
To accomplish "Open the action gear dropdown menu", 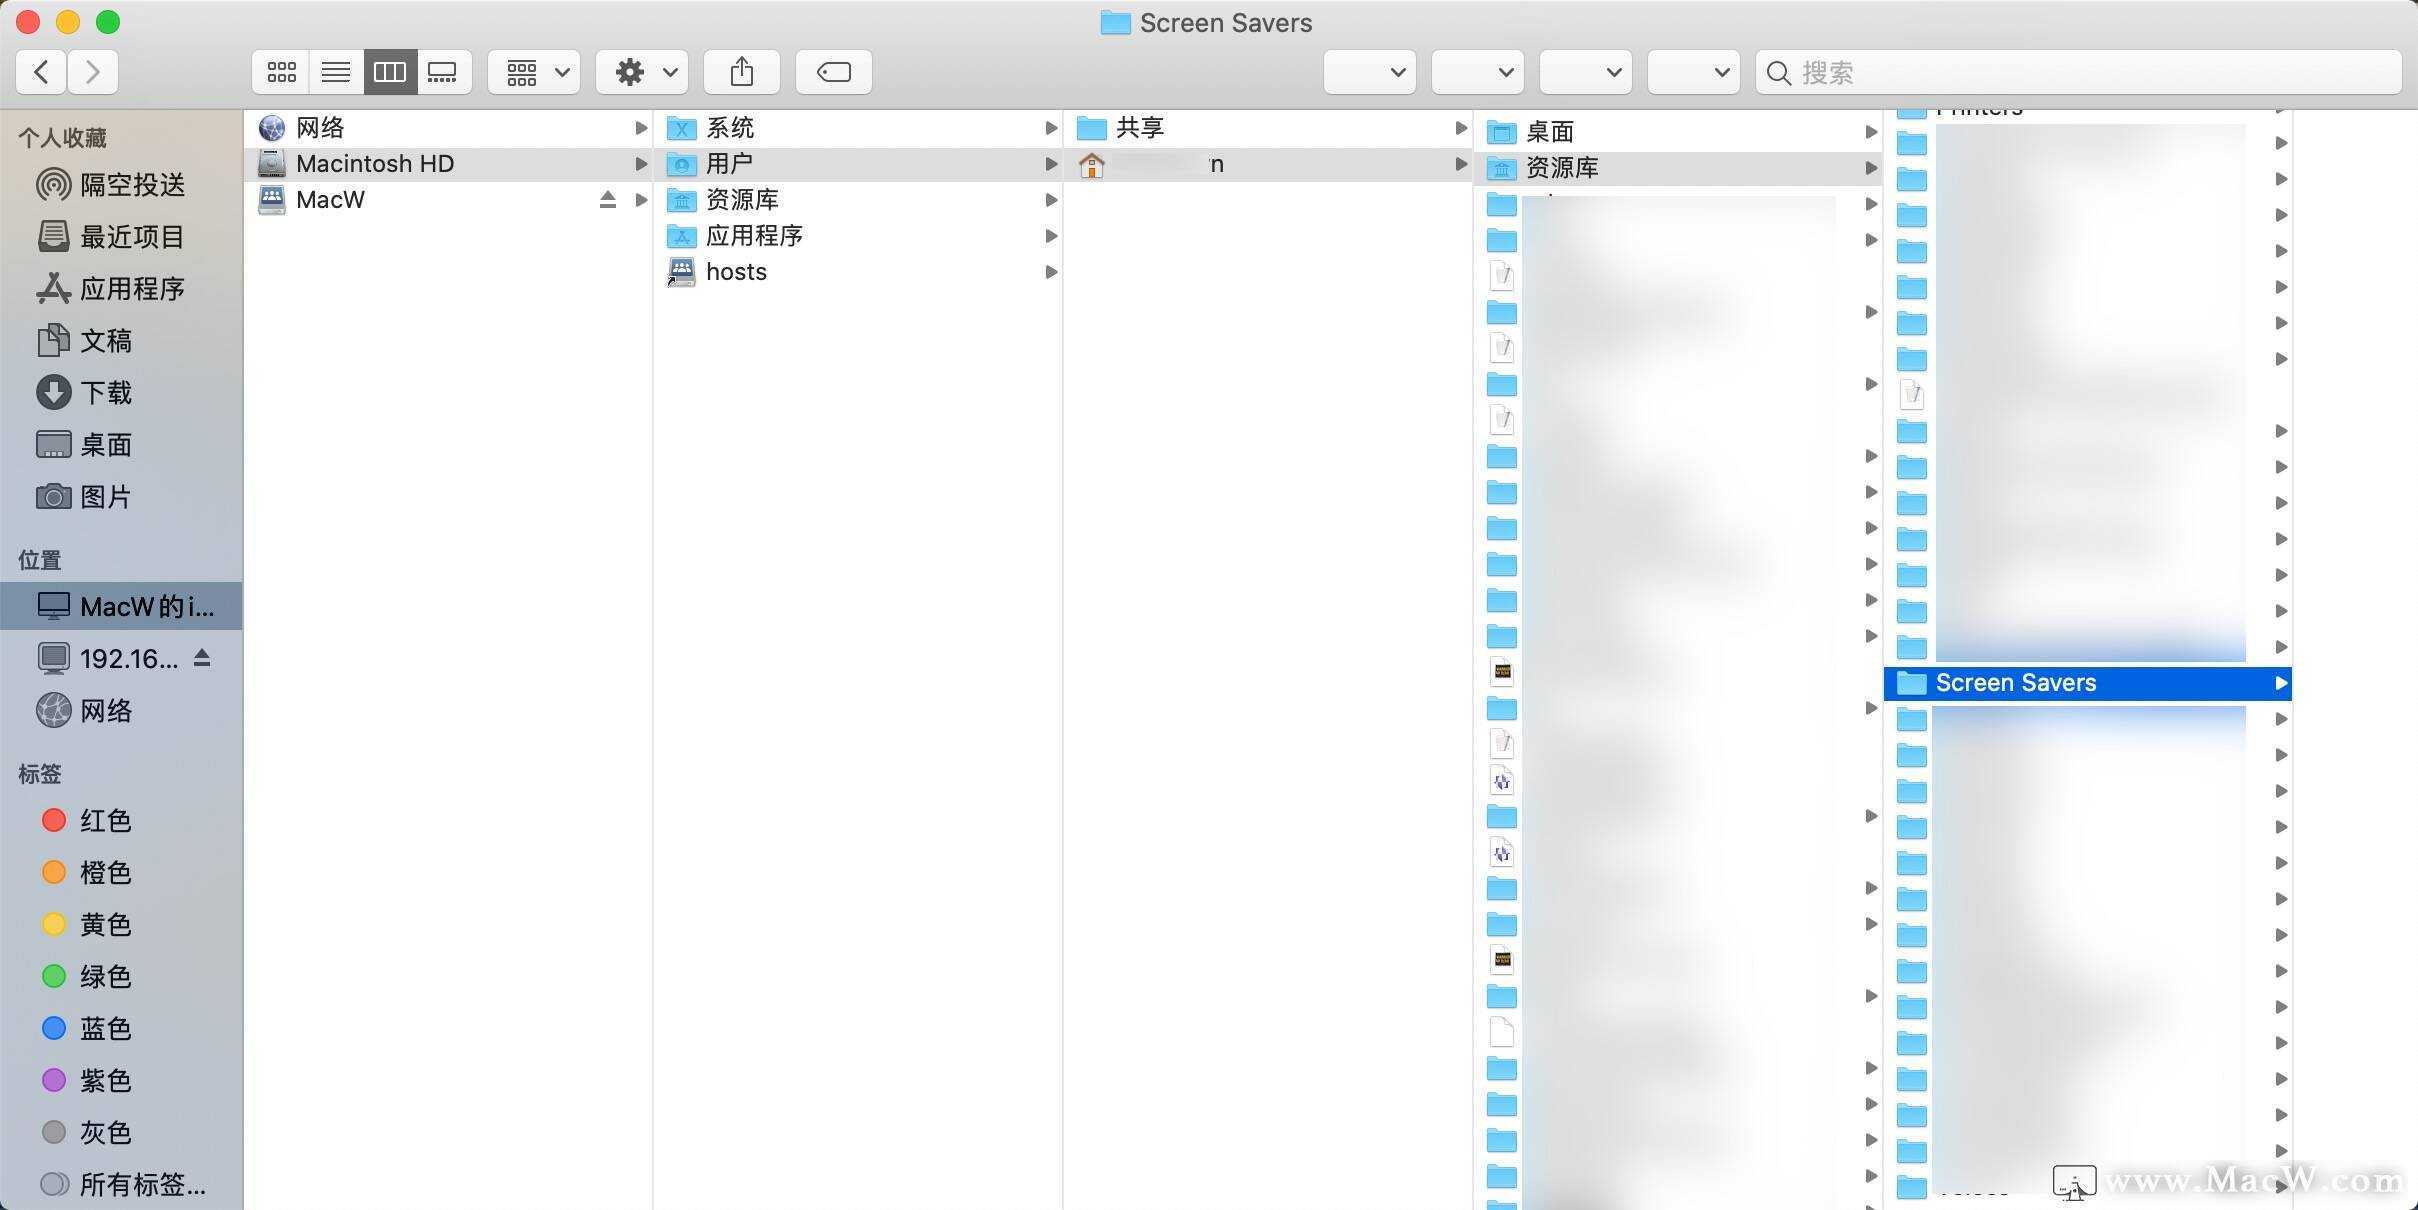I will coord(642,72).
